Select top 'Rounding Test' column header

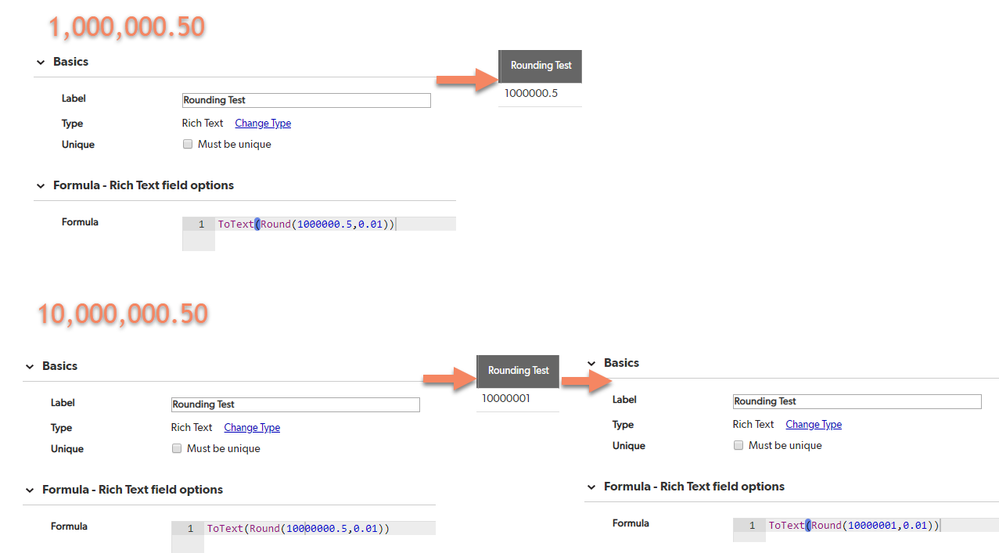pos(540,66)
